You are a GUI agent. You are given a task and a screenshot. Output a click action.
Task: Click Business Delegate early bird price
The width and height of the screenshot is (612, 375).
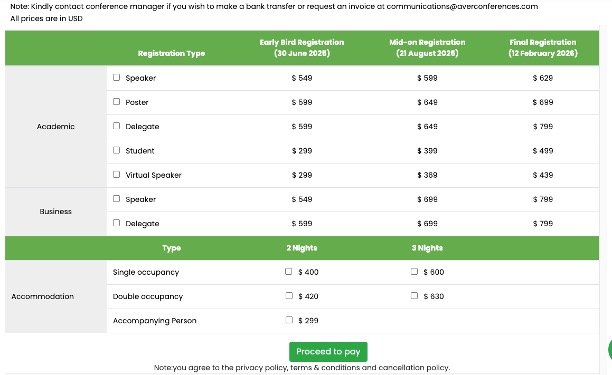coord(302,223)
